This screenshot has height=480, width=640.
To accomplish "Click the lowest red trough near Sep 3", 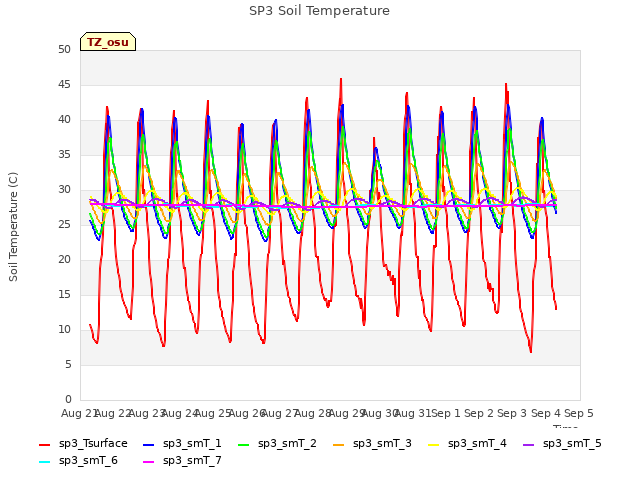I will pos(531,351).
